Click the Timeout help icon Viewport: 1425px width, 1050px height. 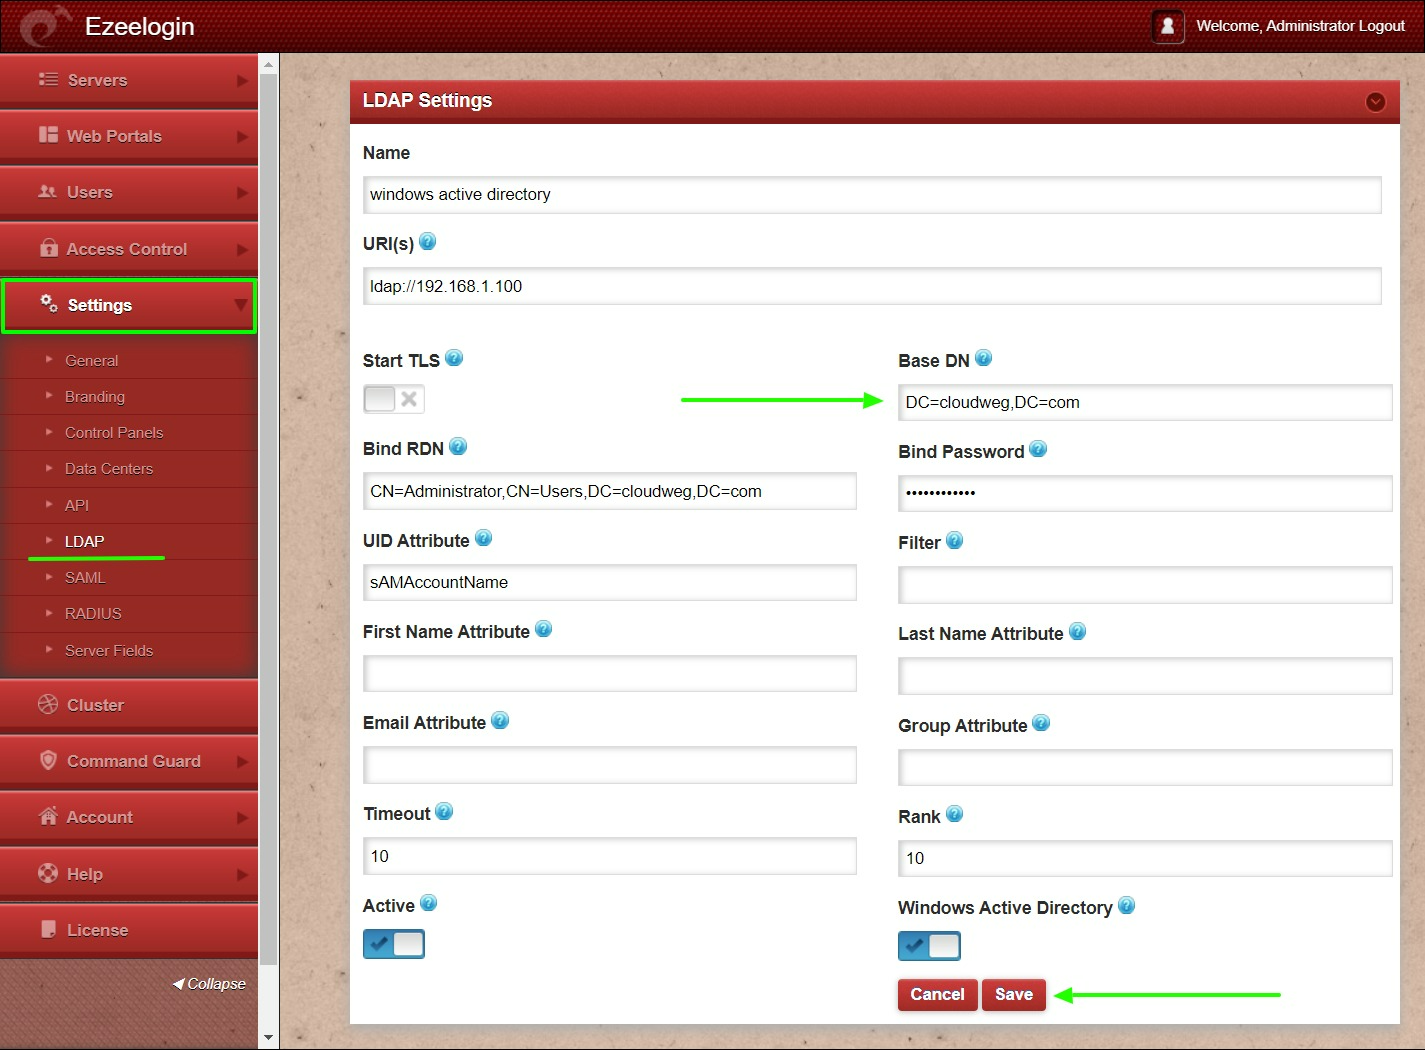(445, 811)
